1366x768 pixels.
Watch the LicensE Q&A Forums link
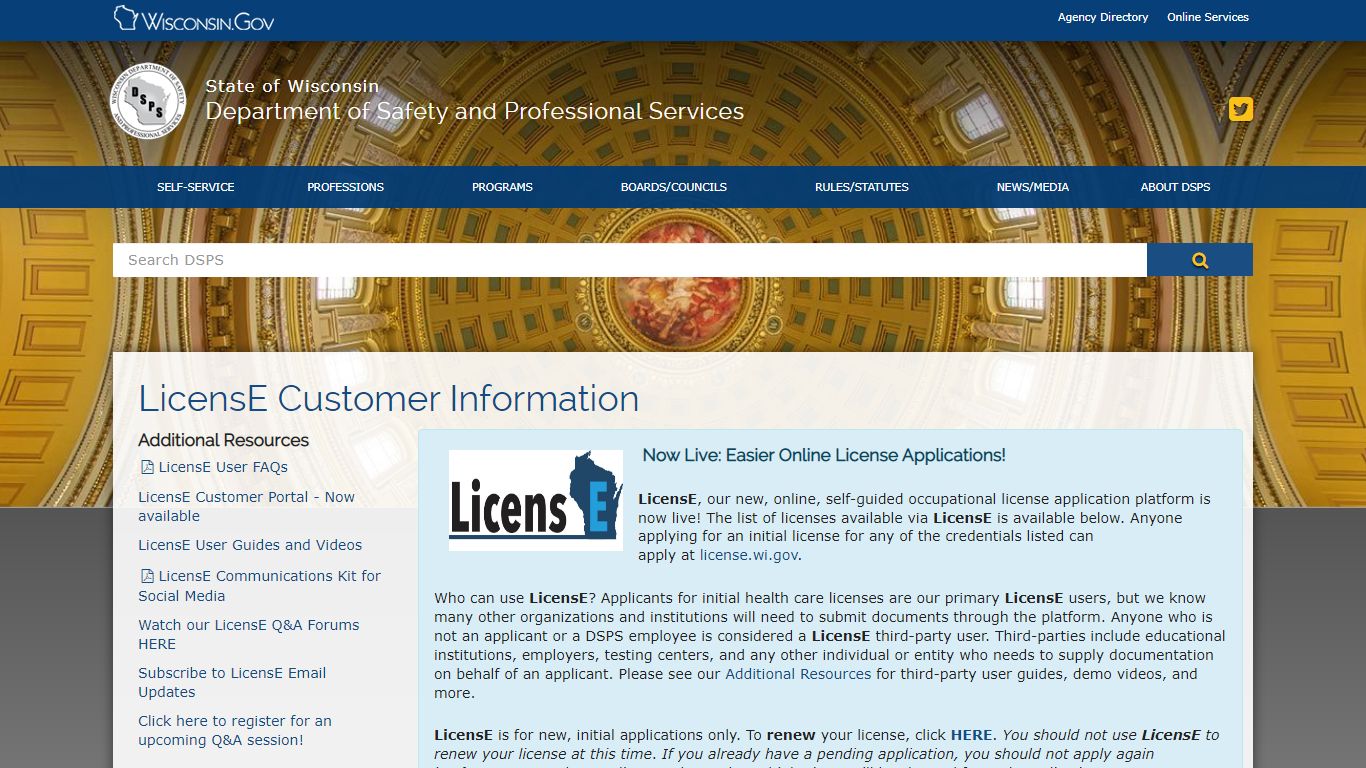click(249, 634)
